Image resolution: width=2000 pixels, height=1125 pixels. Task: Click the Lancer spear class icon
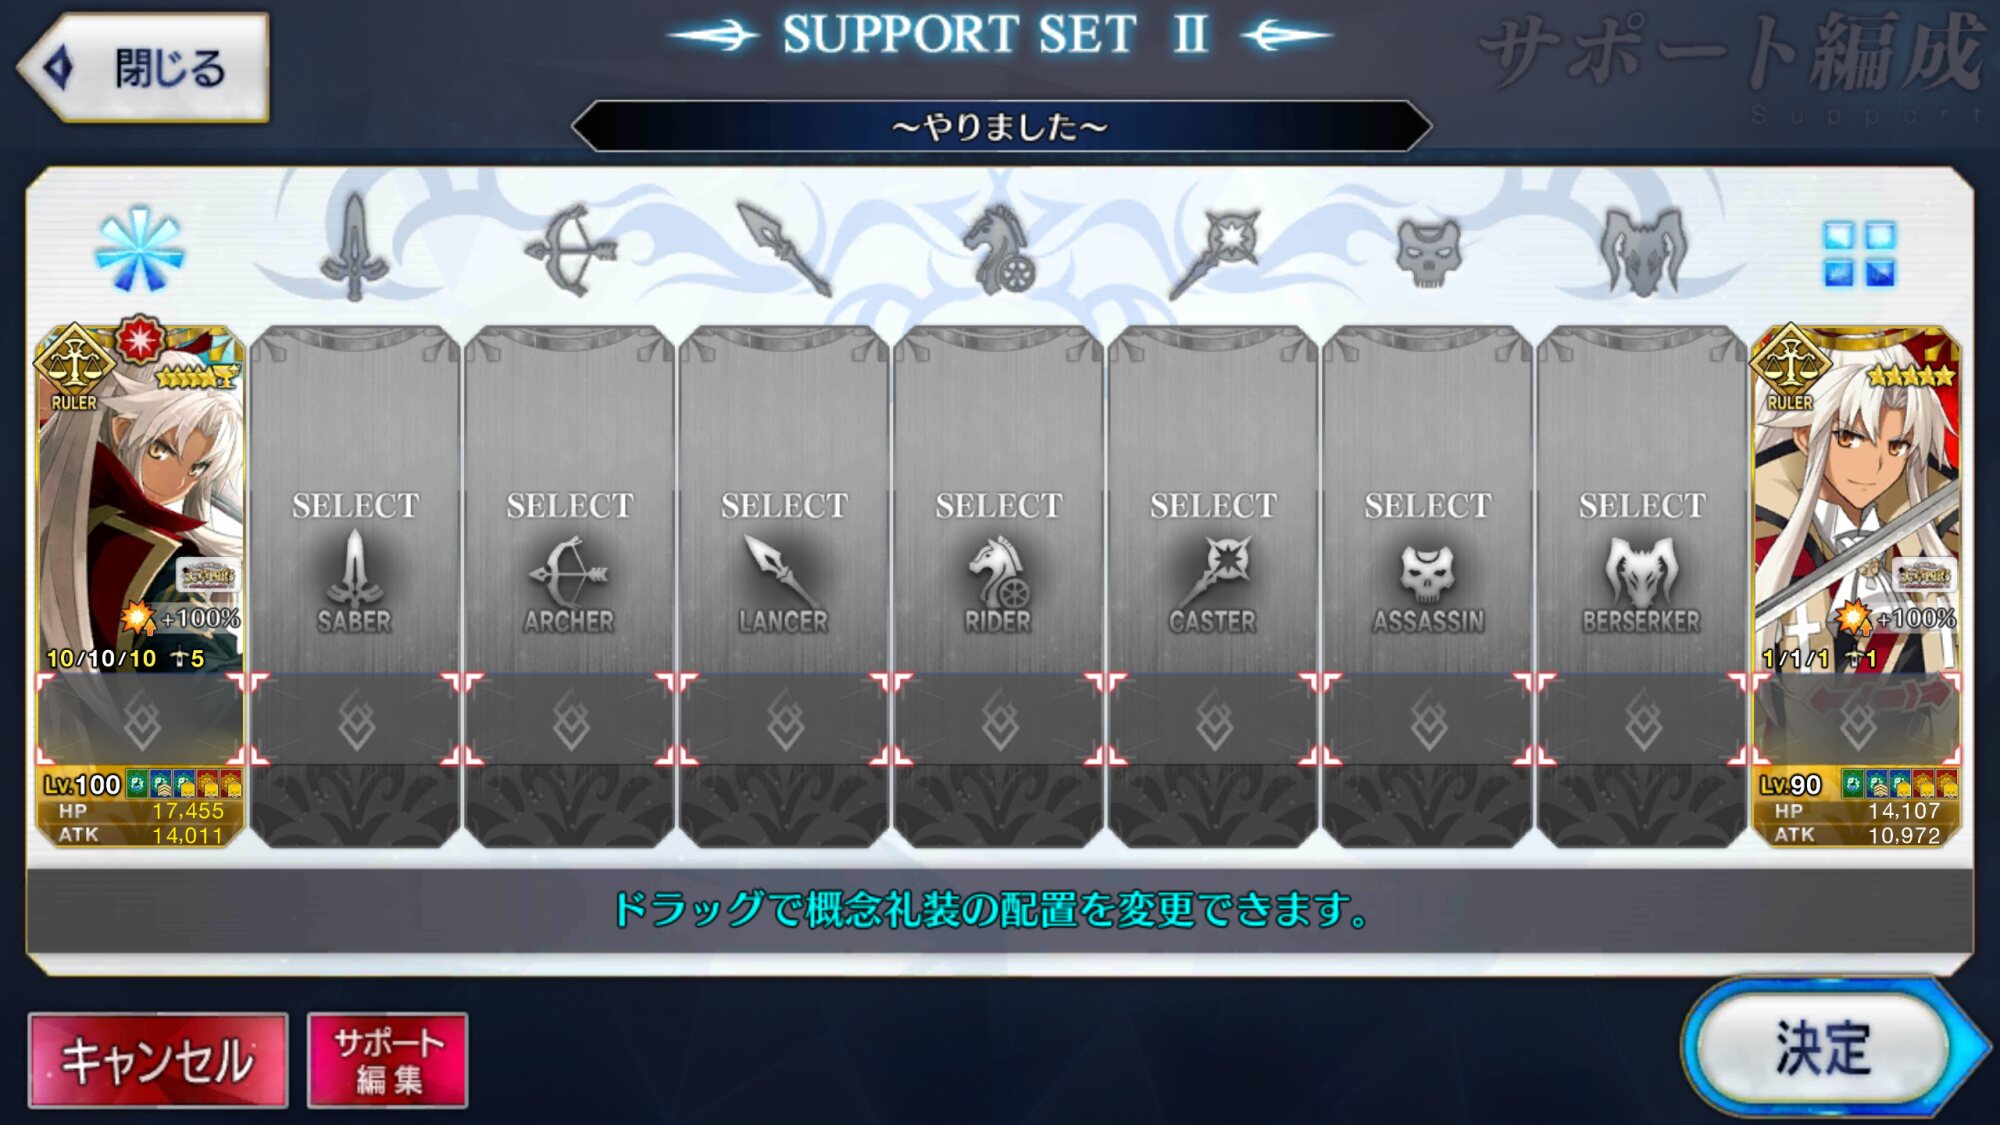tap(784, 250)
